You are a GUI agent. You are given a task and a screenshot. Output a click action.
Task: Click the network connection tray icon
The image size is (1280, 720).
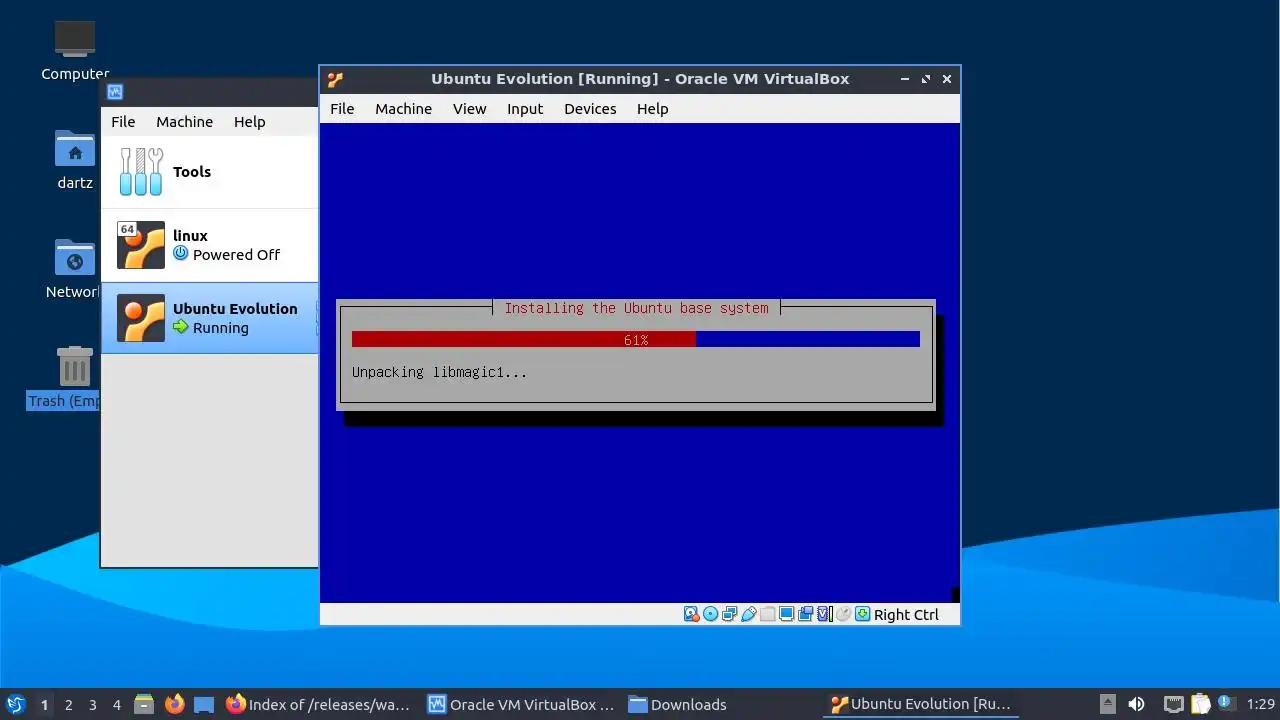tap(1174, 705)
